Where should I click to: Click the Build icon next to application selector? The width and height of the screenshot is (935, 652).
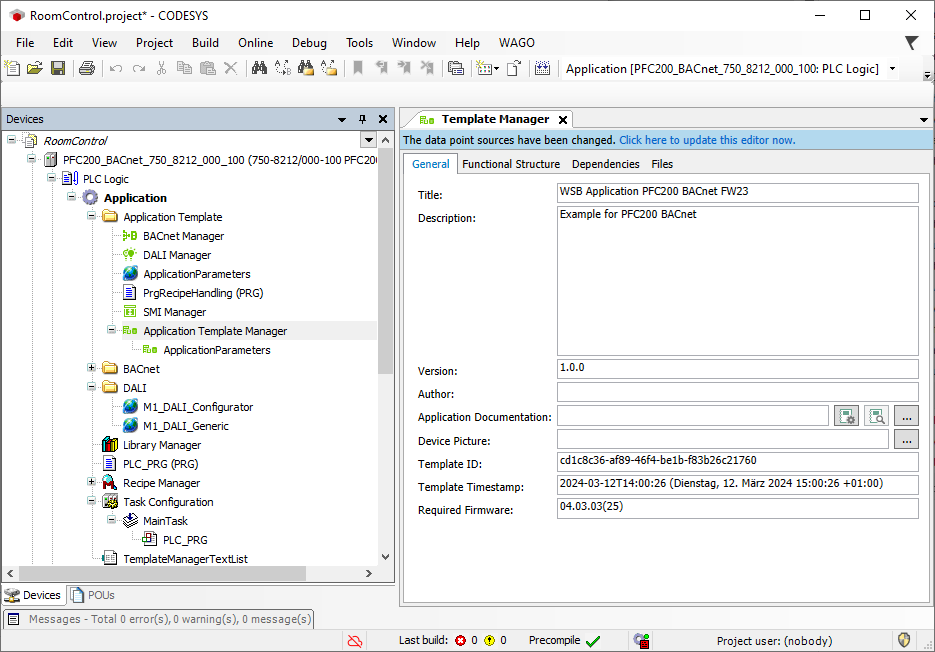pyautogui.click(x=542, y=69)
